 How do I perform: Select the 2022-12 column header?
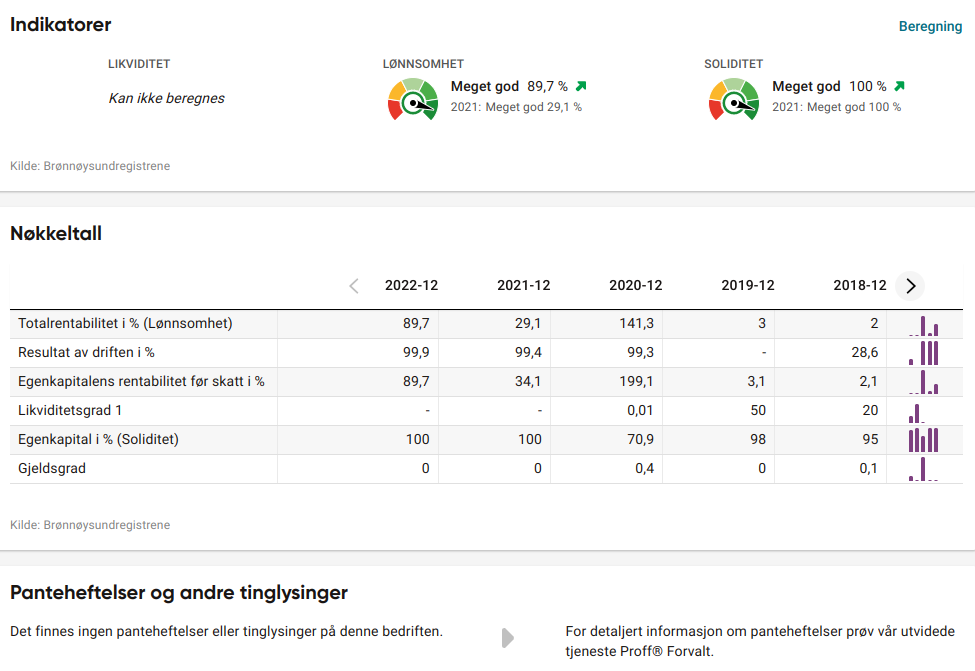[x=411, y=286]
